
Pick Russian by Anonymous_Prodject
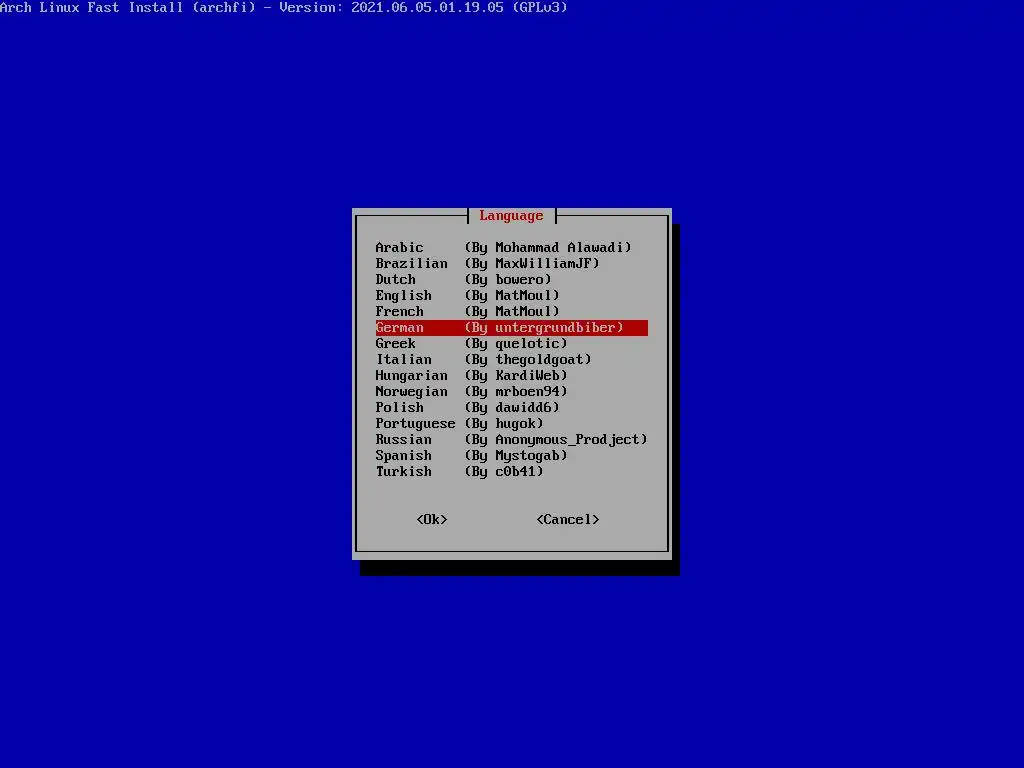click(x=511, y=440)
